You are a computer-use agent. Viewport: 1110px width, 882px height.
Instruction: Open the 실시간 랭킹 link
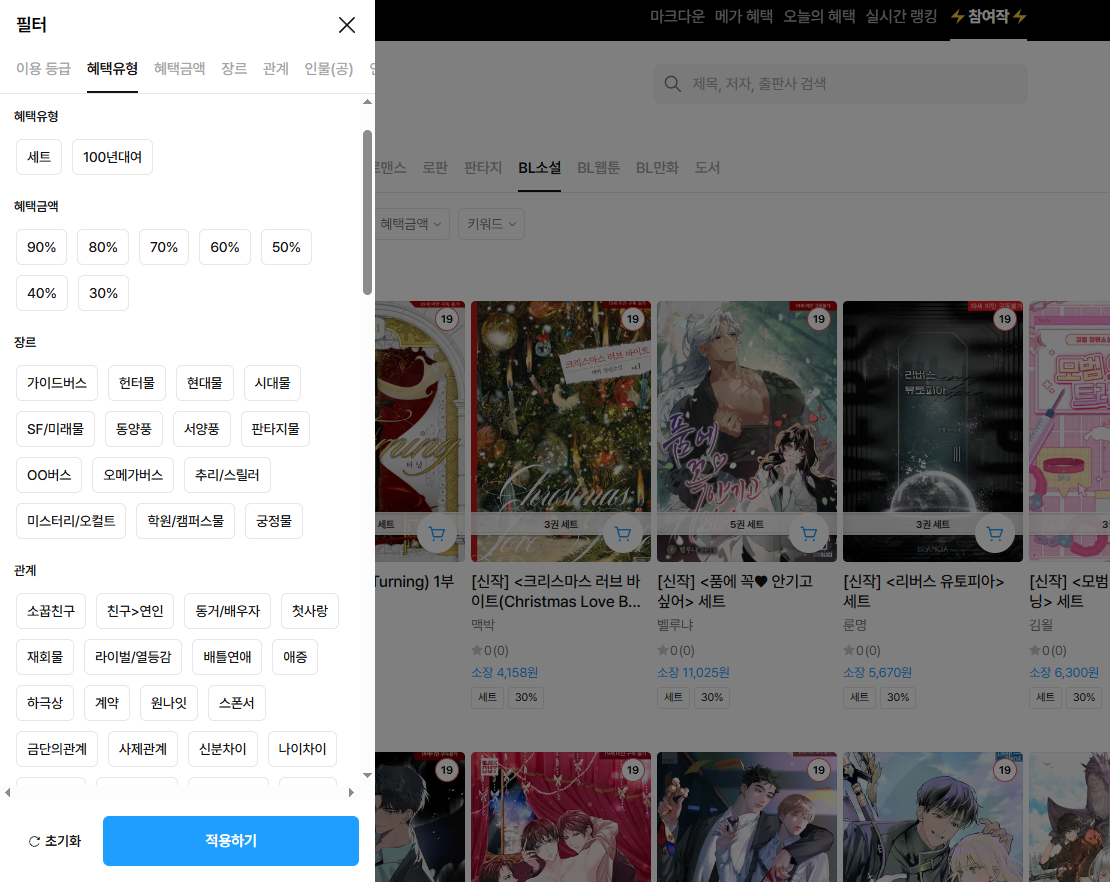click(x=901, y=17)
